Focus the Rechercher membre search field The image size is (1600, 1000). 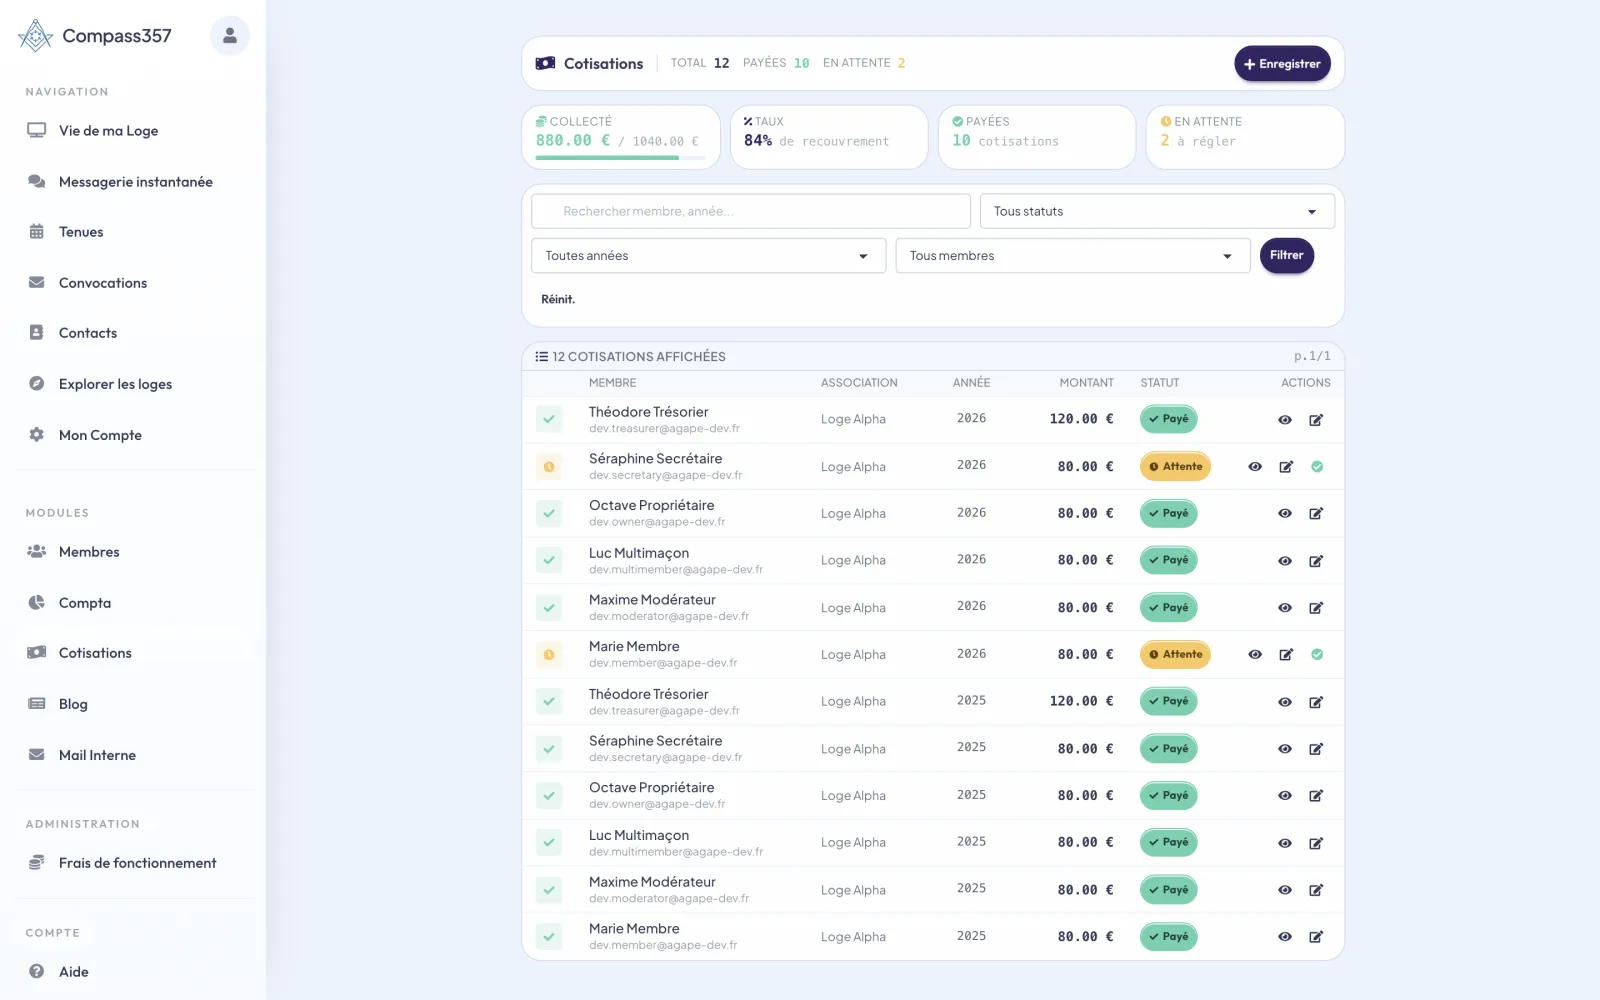[751, 211]
